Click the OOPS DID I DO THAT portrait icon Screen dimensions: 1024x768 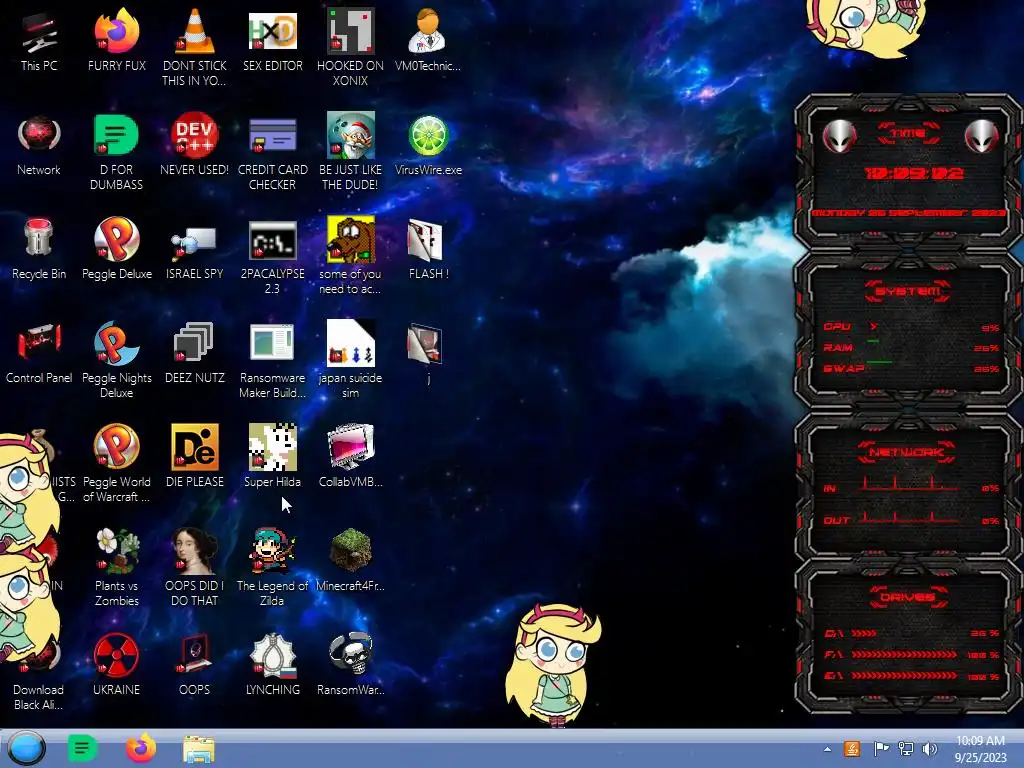point(195,550)
